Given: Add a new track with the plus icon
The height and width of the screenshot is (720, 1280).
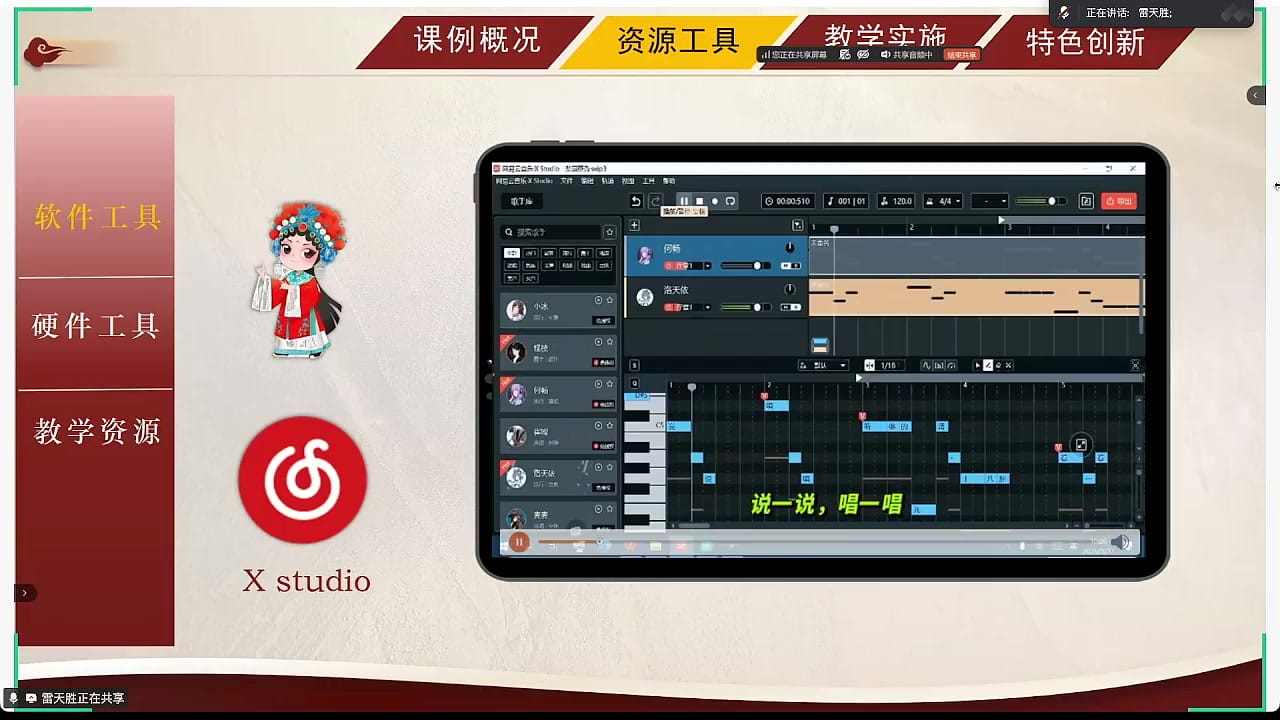Looking at the screenshot, I should click(x=634, y=225).
